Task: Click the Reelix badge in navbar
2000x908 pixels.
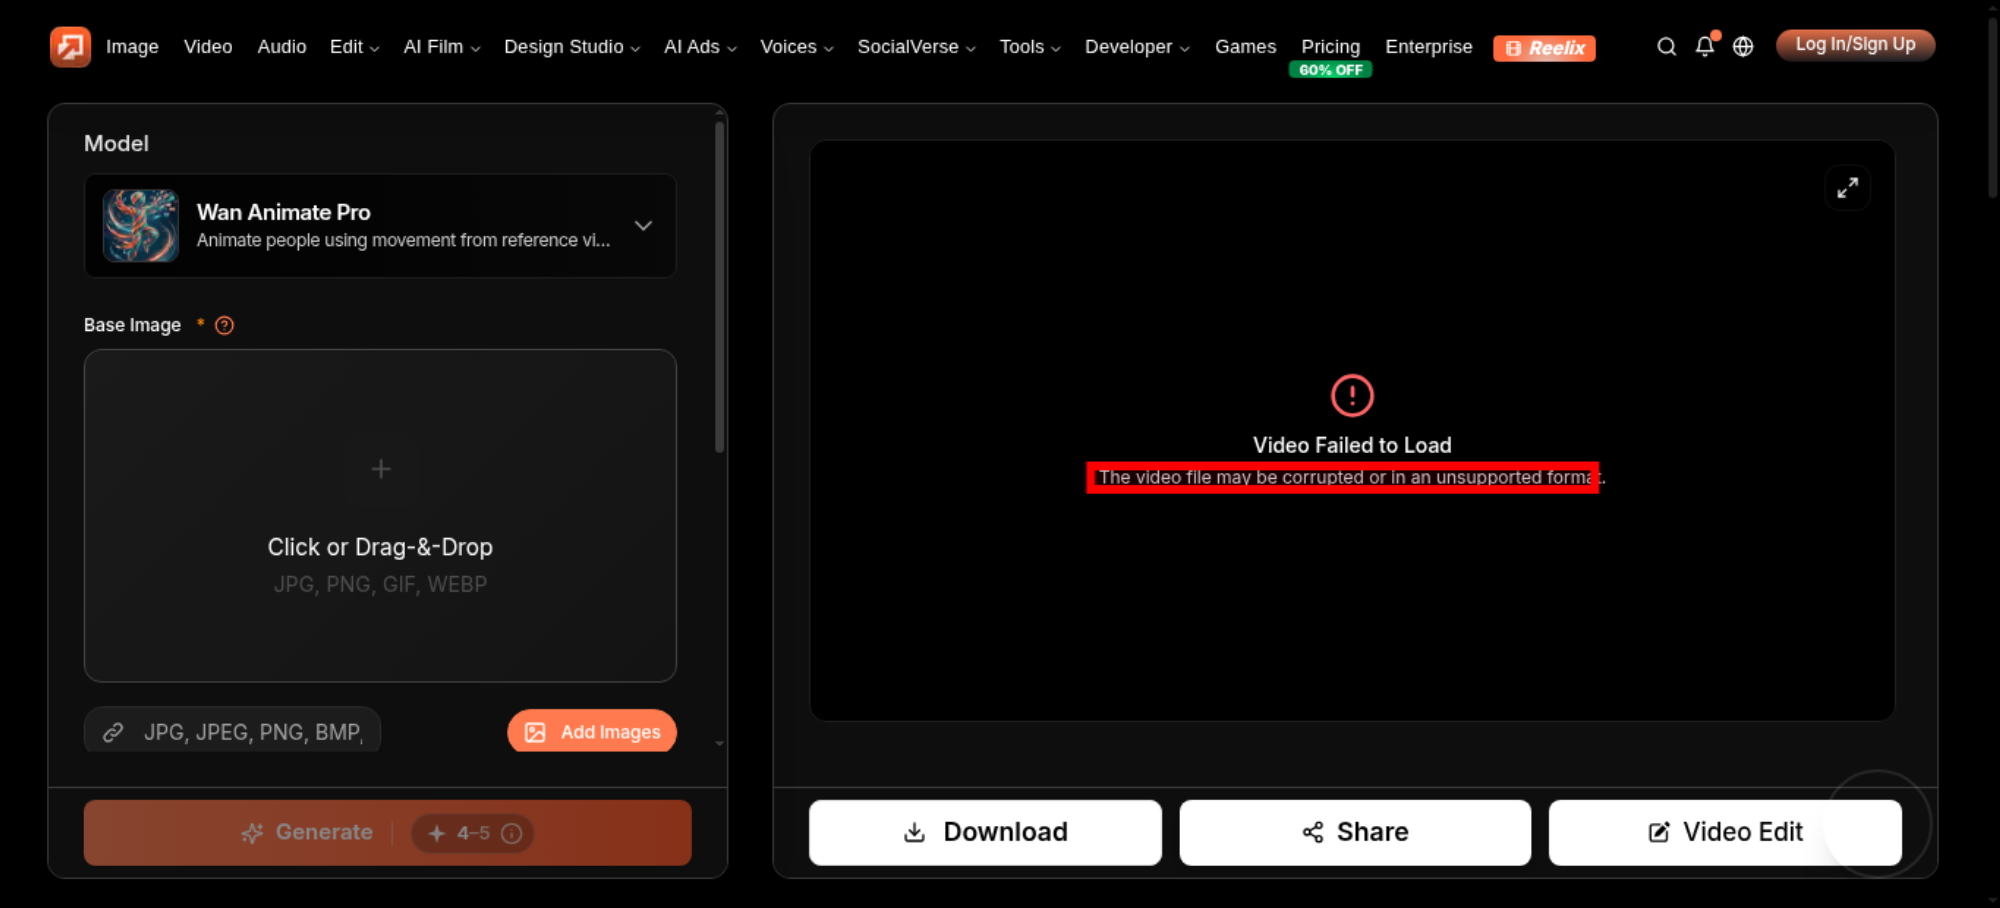Action: (1544, 48)
